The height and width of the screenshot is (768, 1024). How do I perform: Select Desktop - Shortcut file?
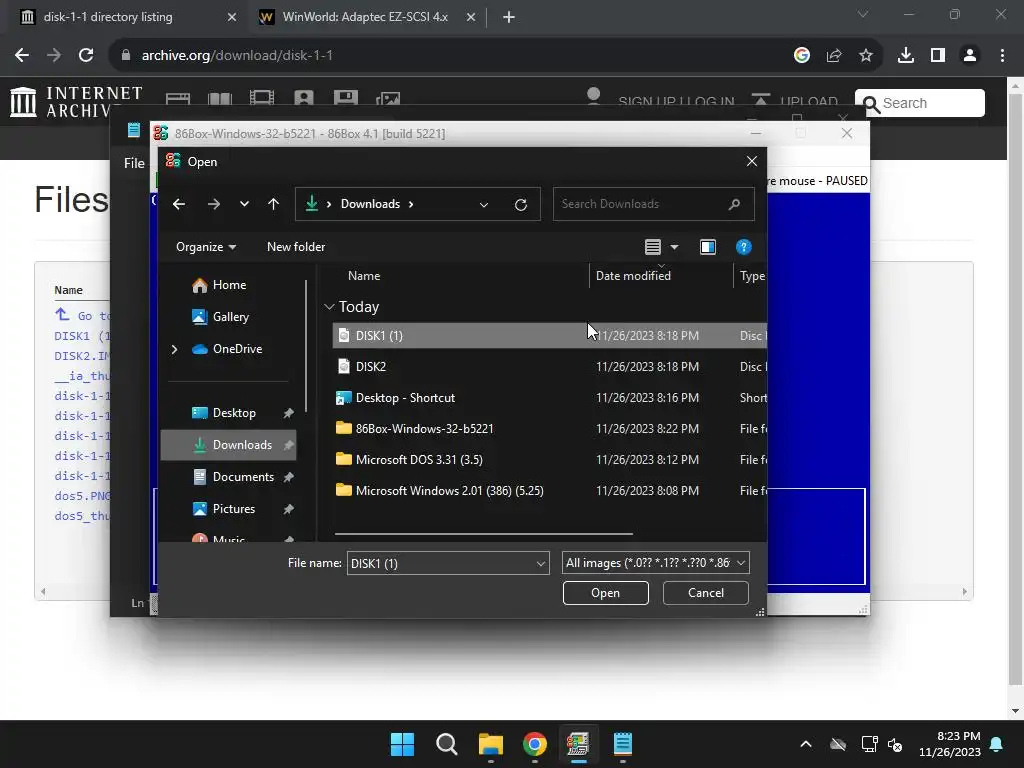coord(549,398)
